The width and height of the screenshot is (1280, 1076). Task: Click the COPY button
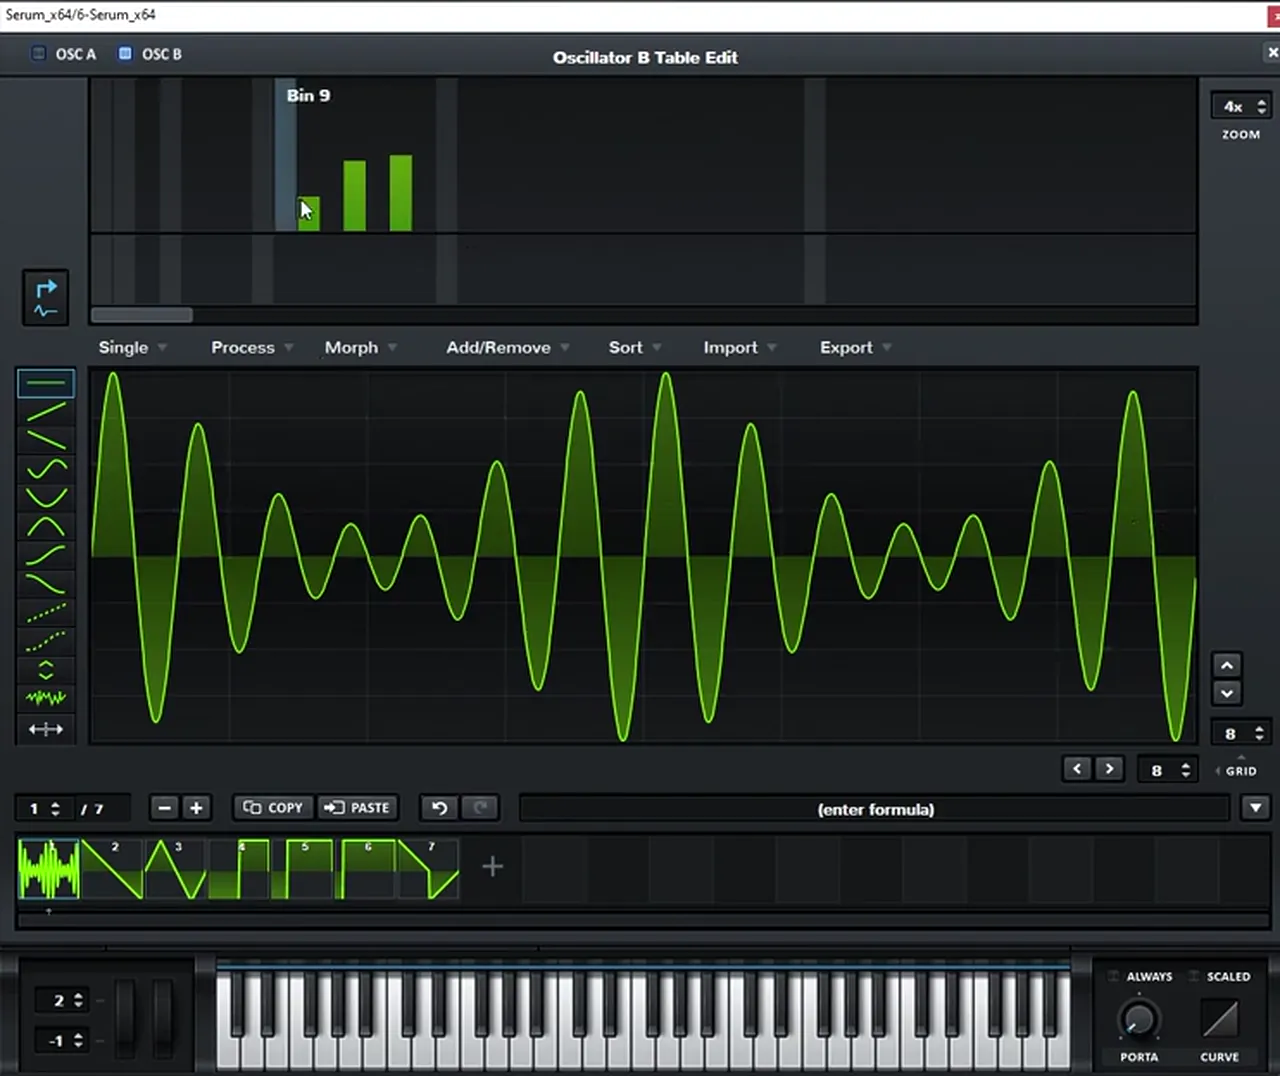(274, 808)
